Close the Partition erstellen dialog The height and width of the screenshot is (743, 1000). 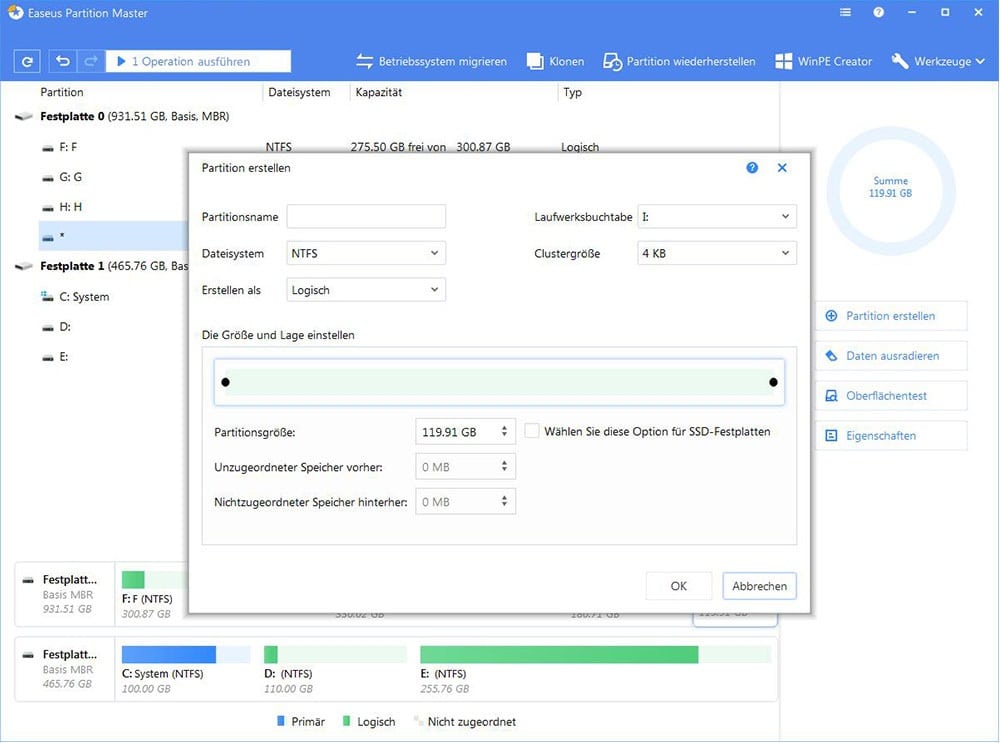point(782,168)
